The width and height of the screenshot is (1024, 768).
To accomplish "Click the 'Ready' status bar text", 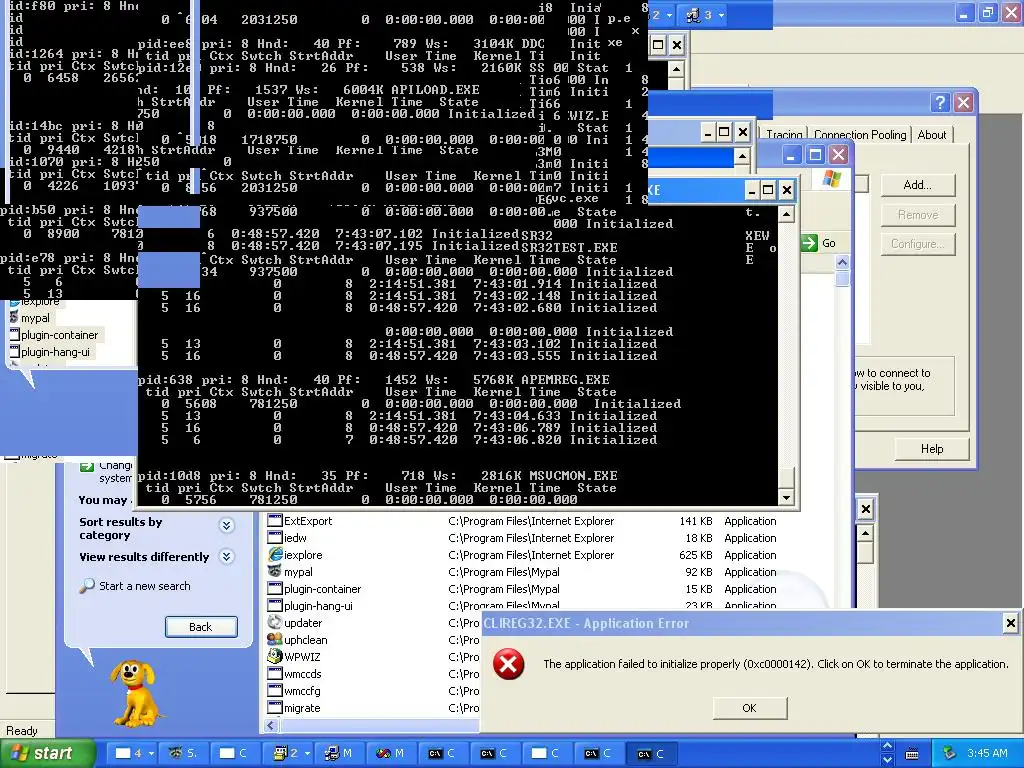I will [x=22, y=731].
